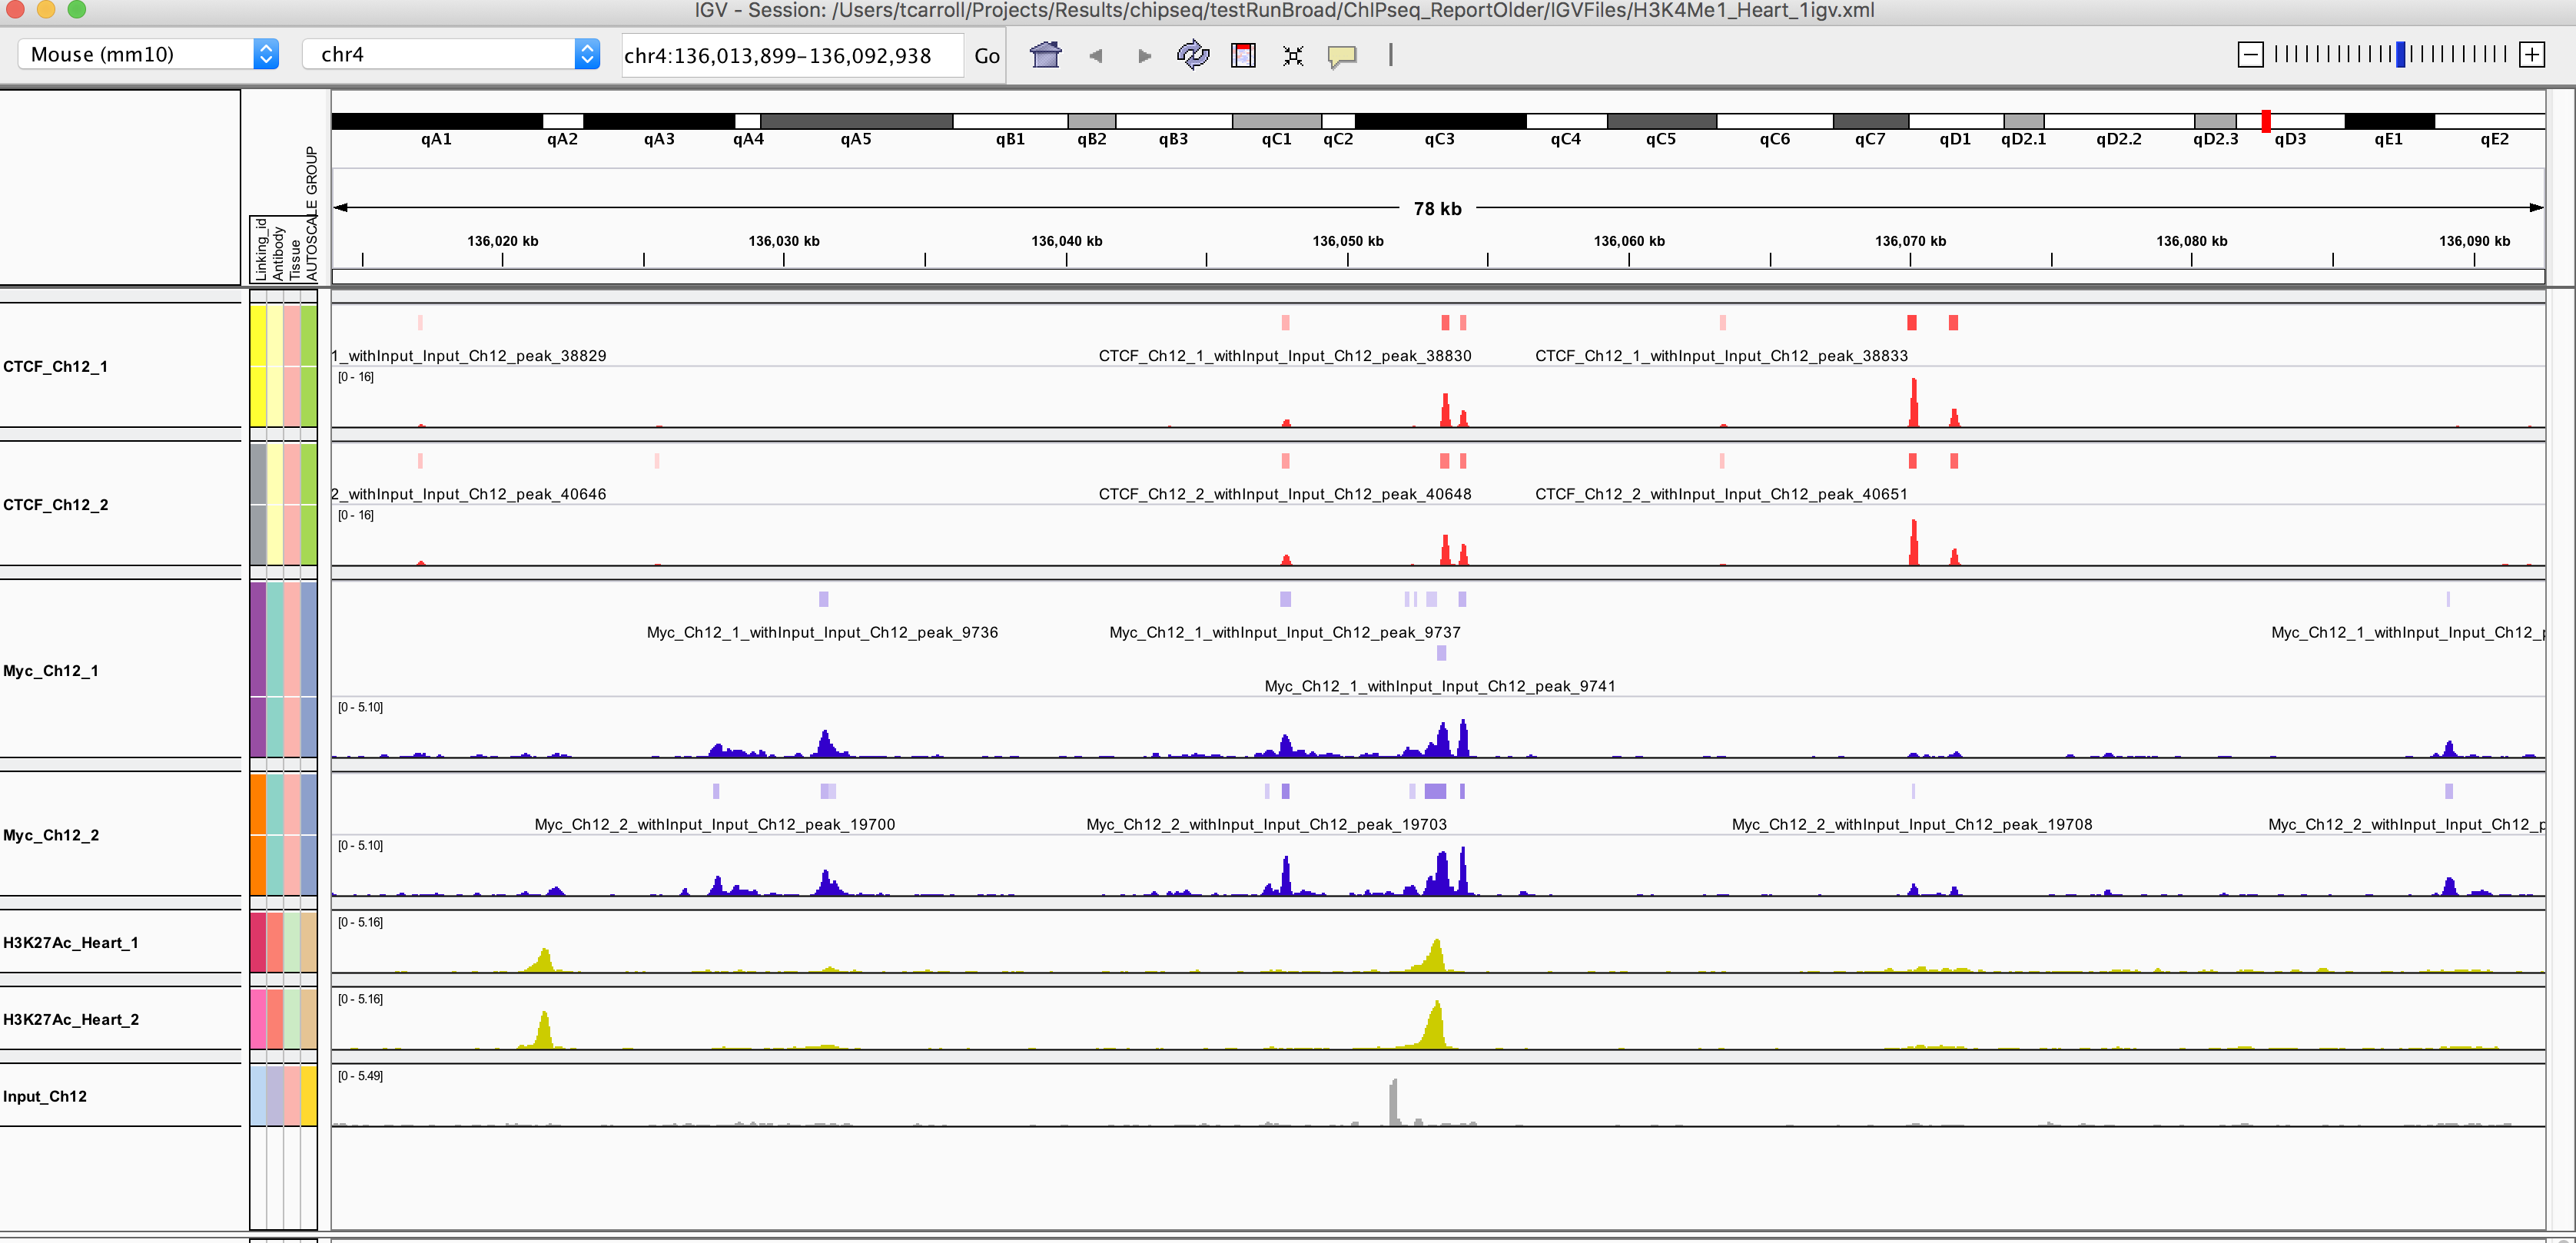
Task: Click peak label CTCF_Ch12_2_withInput_Input_Ch12_peak_40651
Action: [x=1721, y=494]
